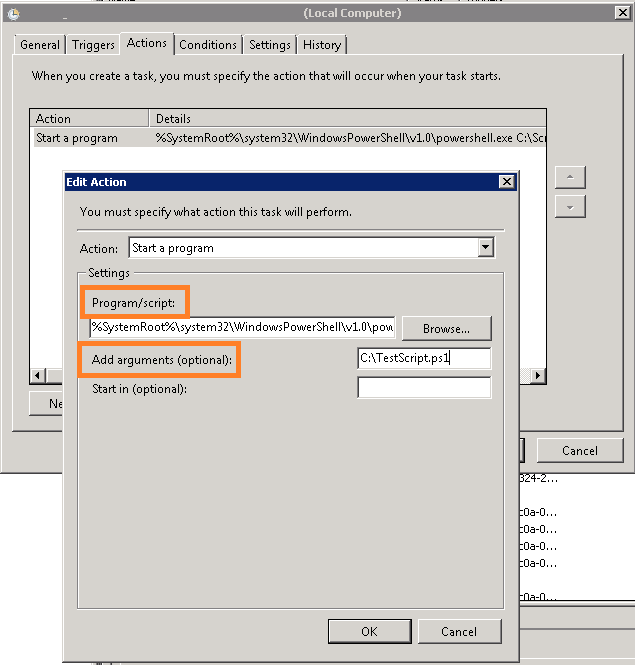
Task: Click the powershell.exe details text in the action row
Action: 350,138
